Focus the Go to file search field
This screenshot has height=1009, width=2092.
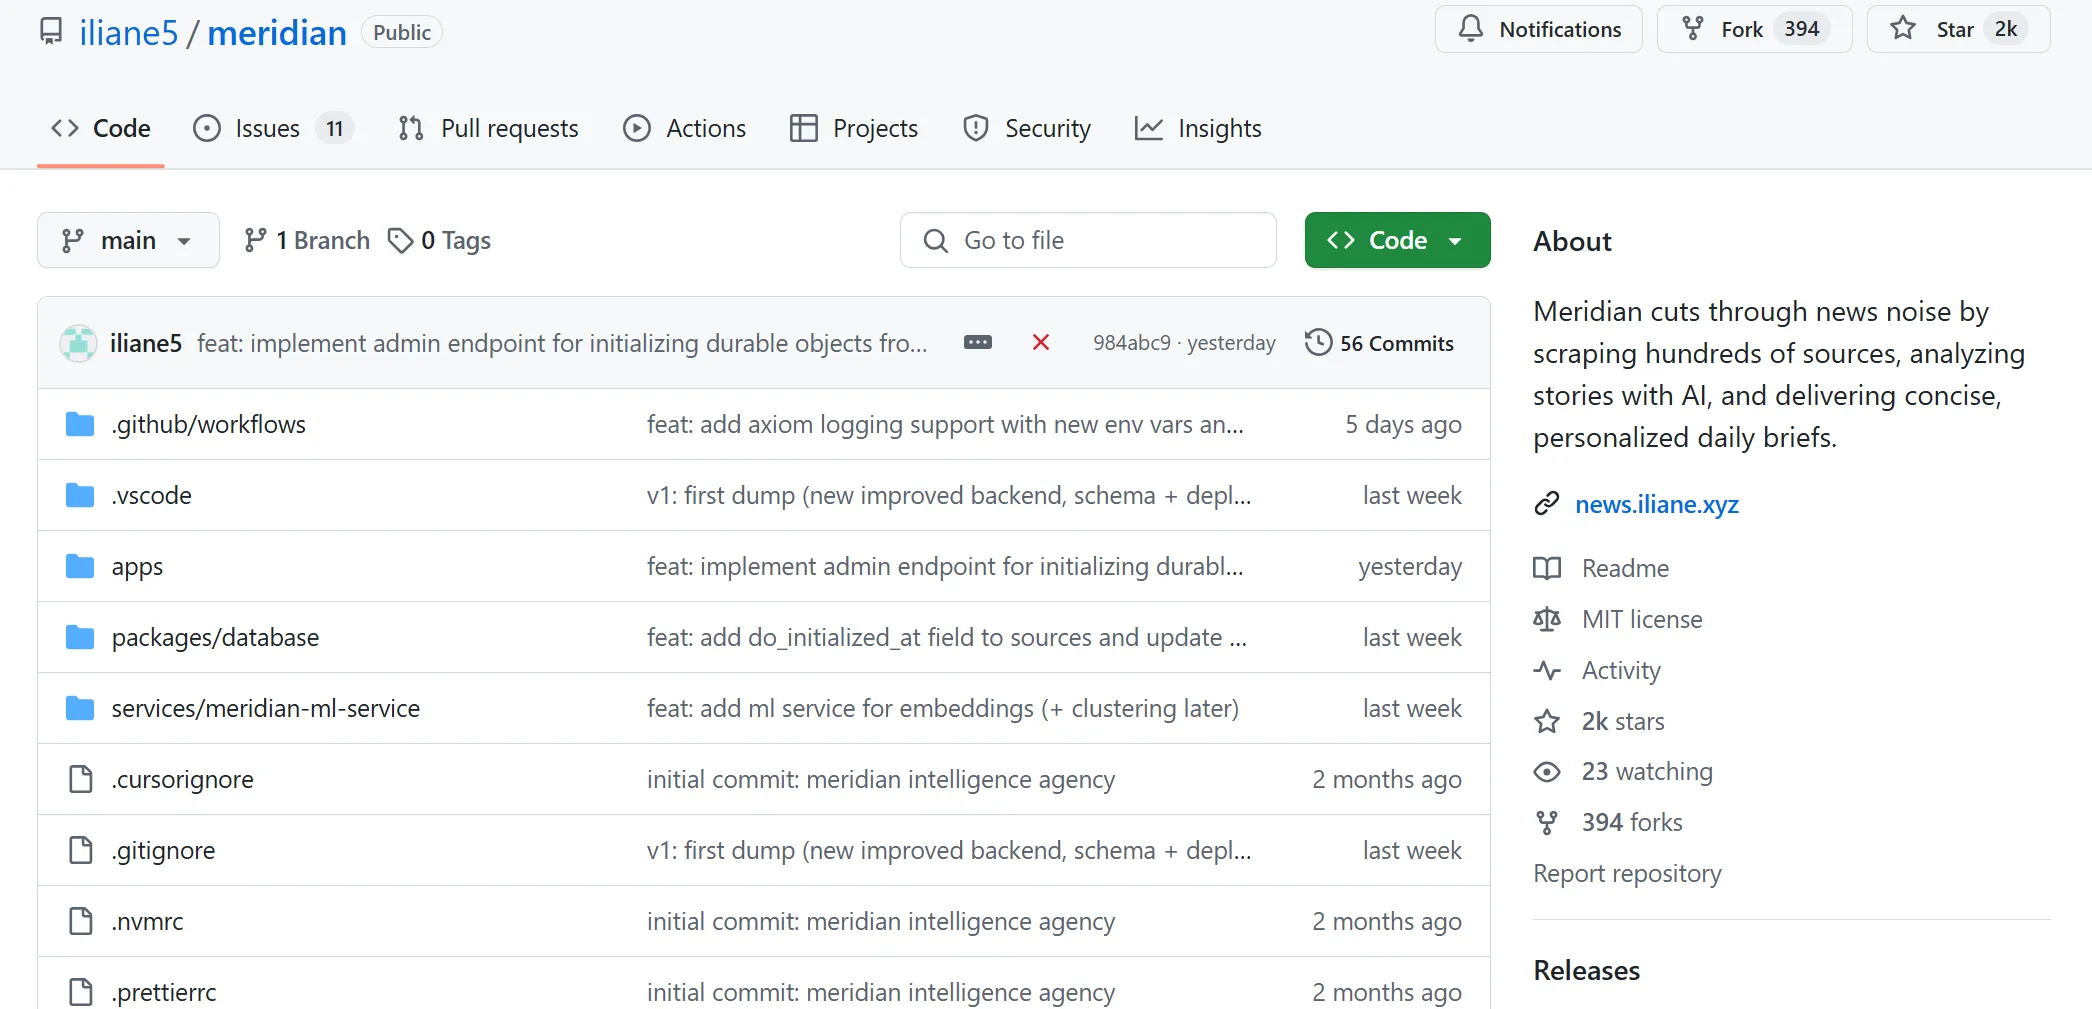(1088, 240)
